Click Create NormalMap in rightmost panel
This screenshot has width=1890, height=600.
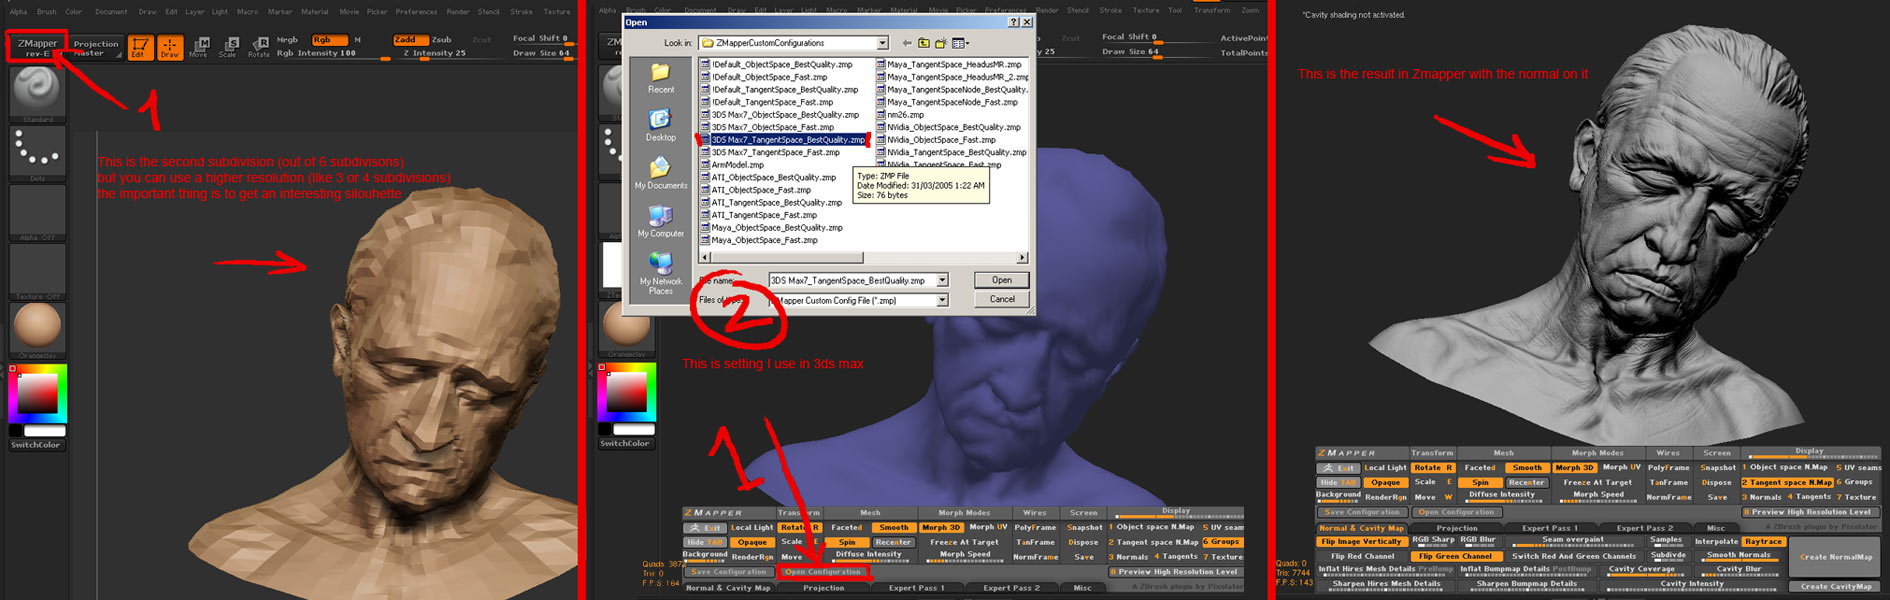coord(1835,556)
